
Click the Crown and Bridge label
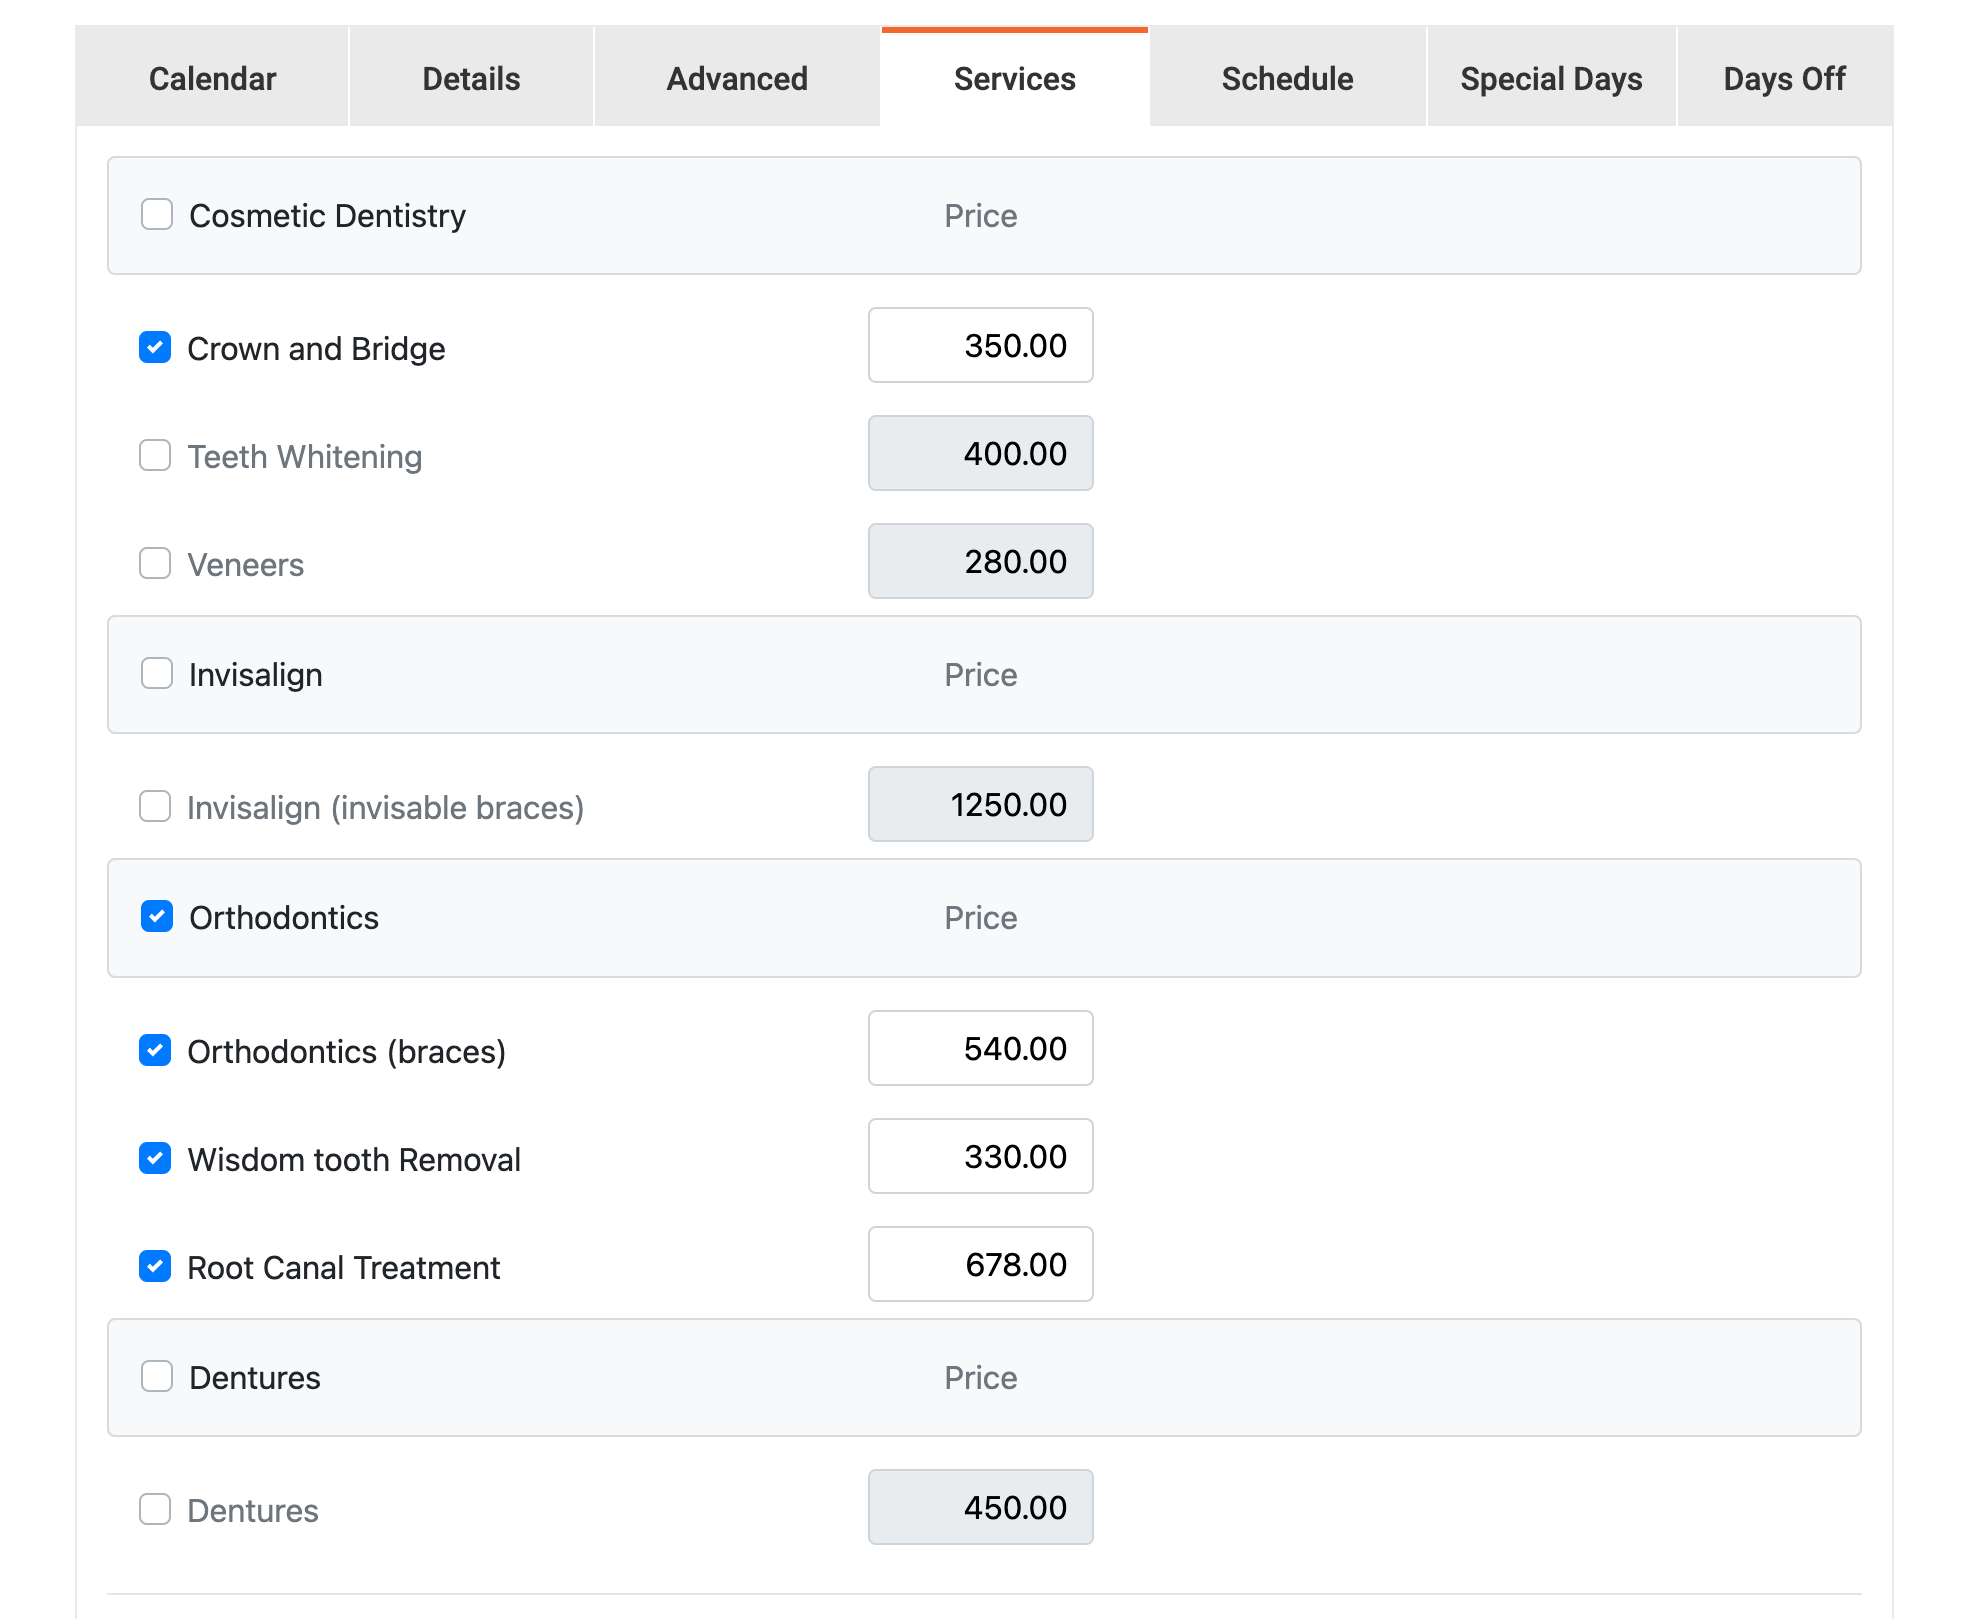(316, 349)
